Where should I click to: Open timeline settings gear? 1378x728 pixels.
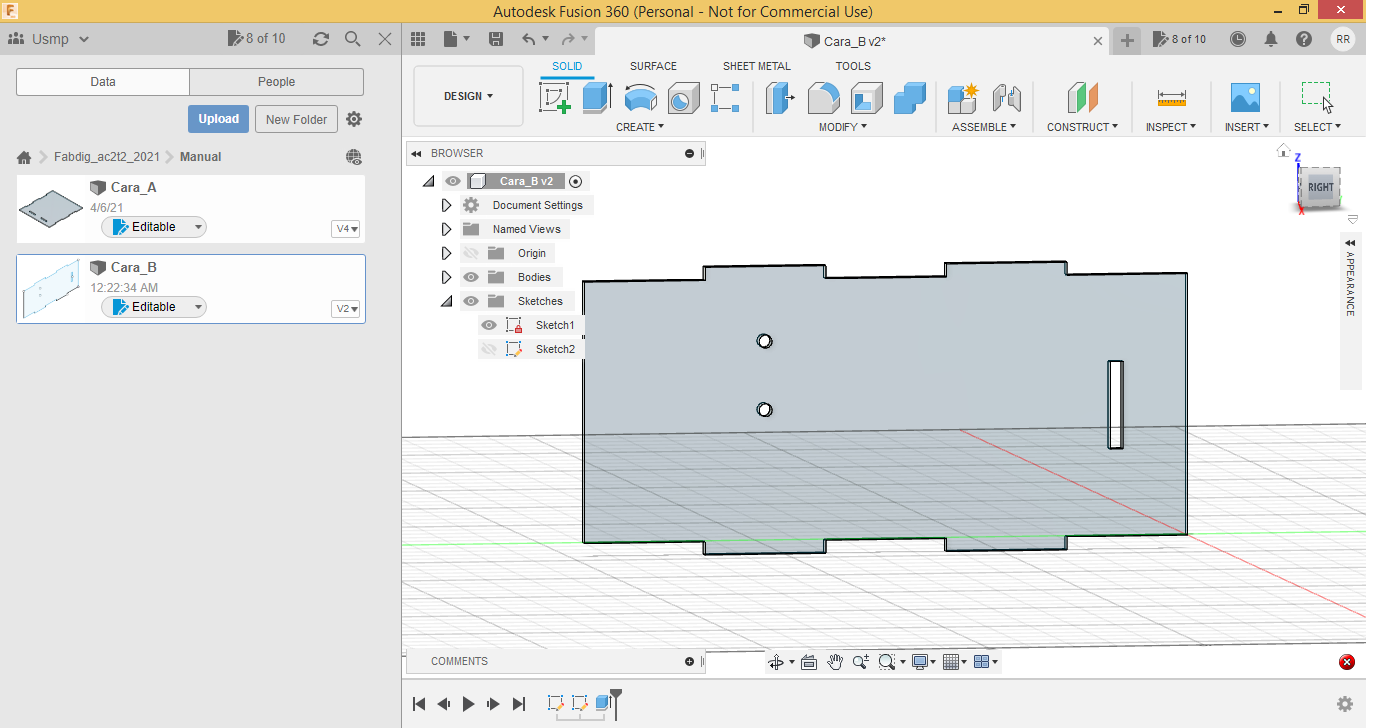[1345, 704]
